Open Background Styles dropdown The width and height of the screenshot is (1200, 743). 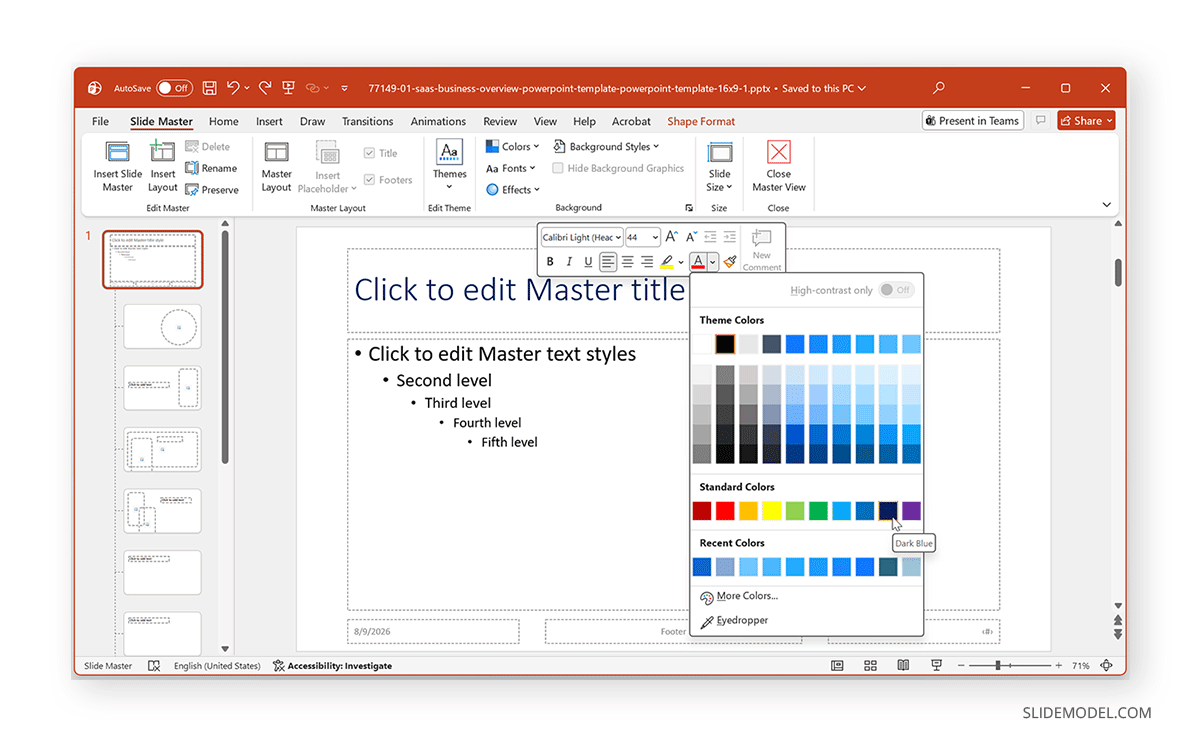coord(606,146)
